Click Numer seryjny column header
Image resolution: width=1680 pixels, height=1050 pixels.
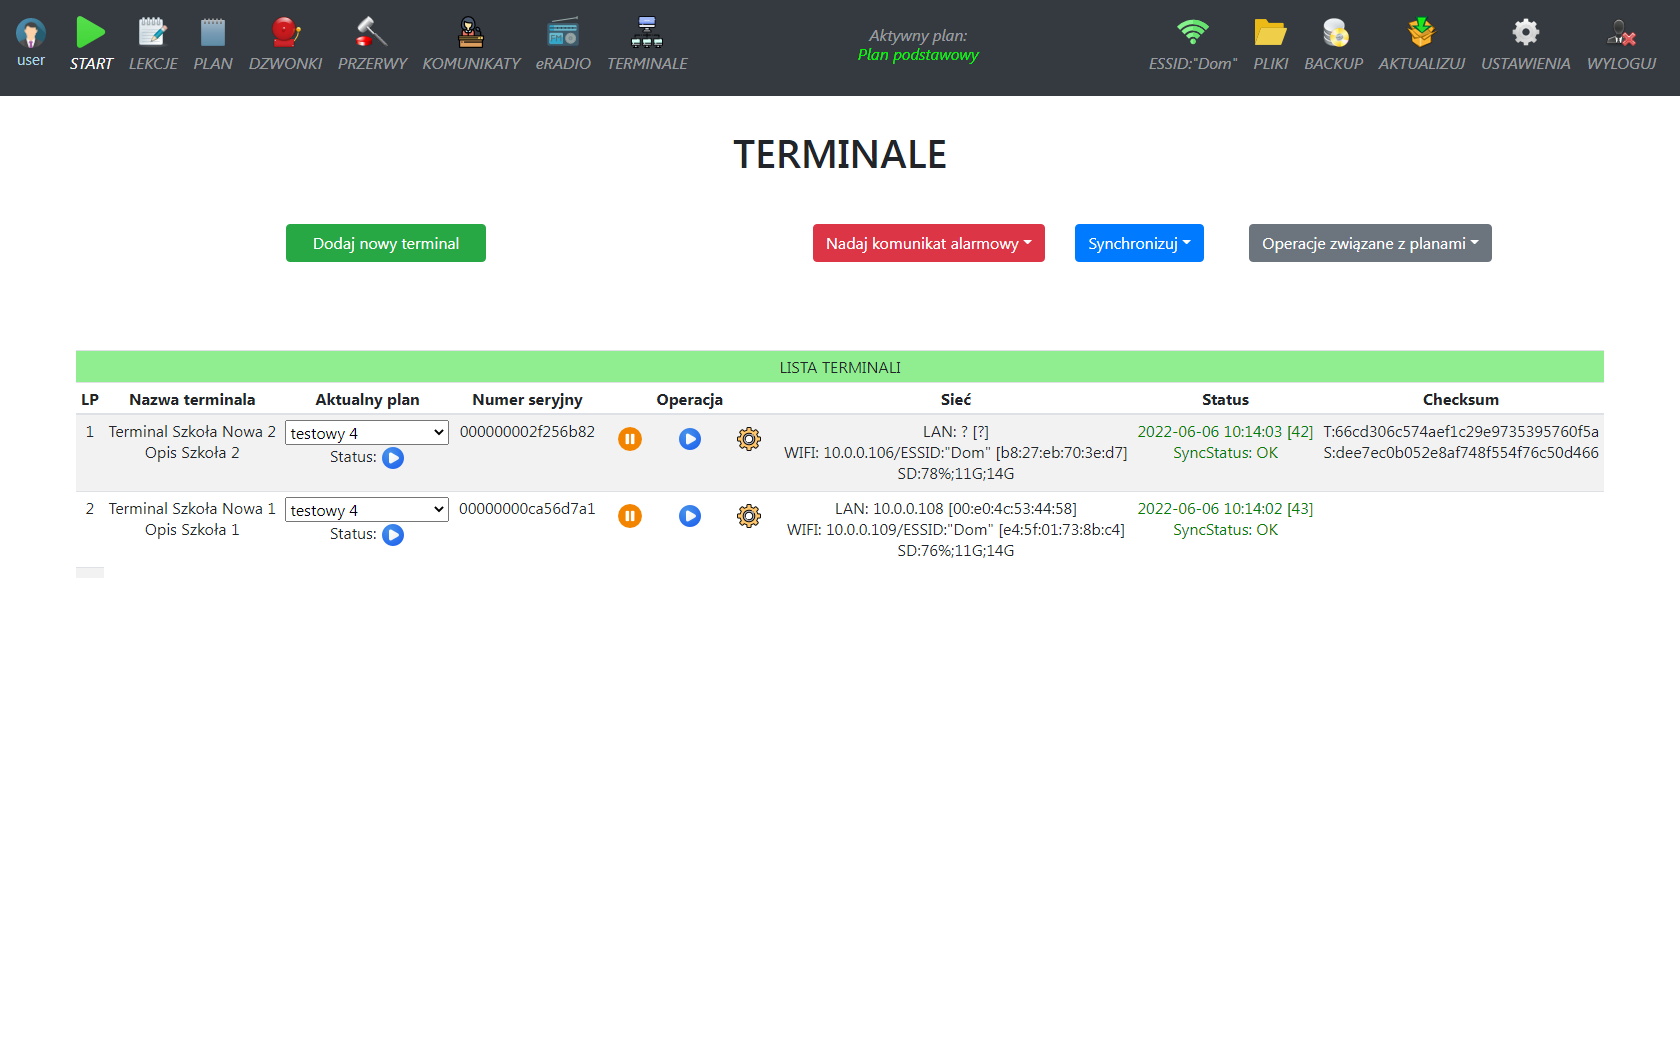[527, 399]
